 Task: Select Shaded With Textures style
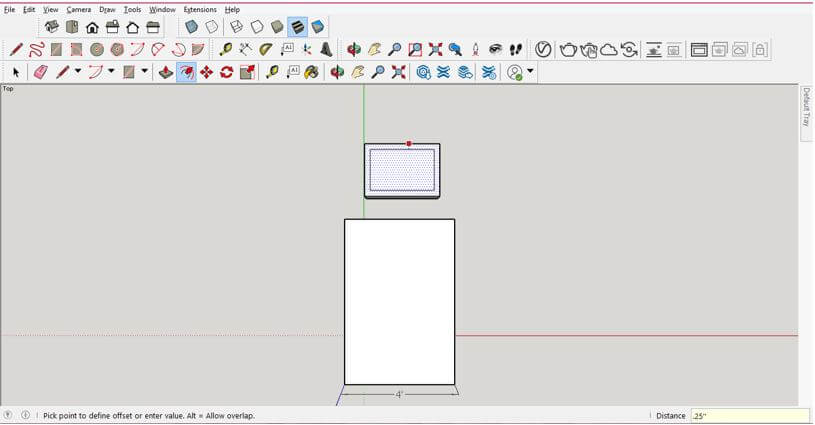[297, 27]
